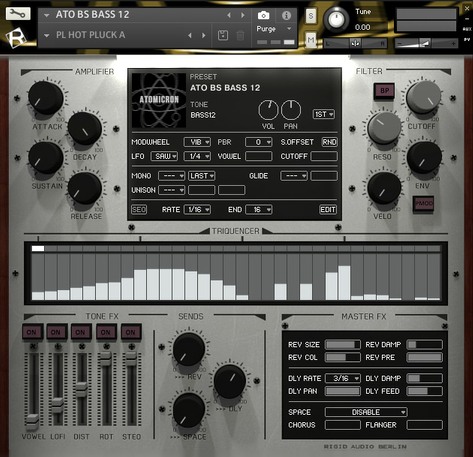Click the Vowel modwheel value field
Image resolution: width=473 pixels, height=457 pixels.
(x=259, y=156)
